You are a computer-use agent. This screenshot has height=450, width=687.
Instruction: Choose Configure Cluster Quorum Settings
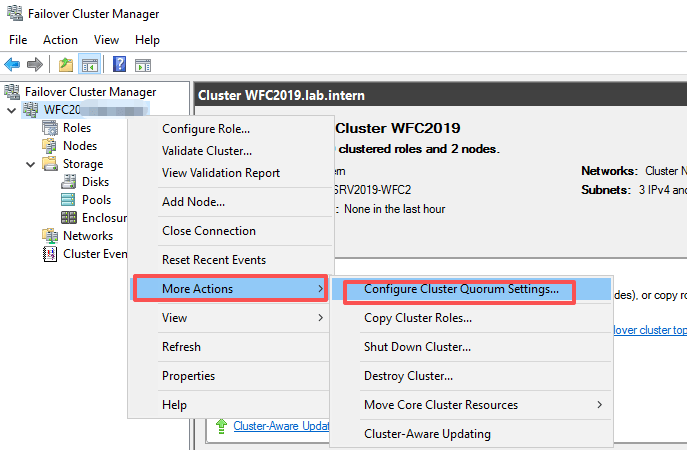tap(461, 289)
